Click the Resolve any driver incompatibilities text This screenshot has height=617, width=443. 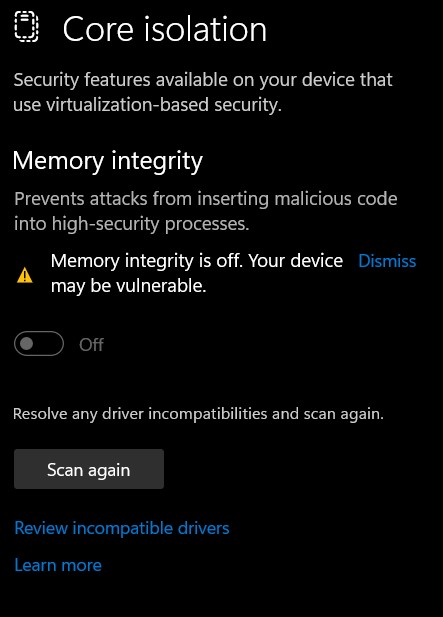pos(198,414)
